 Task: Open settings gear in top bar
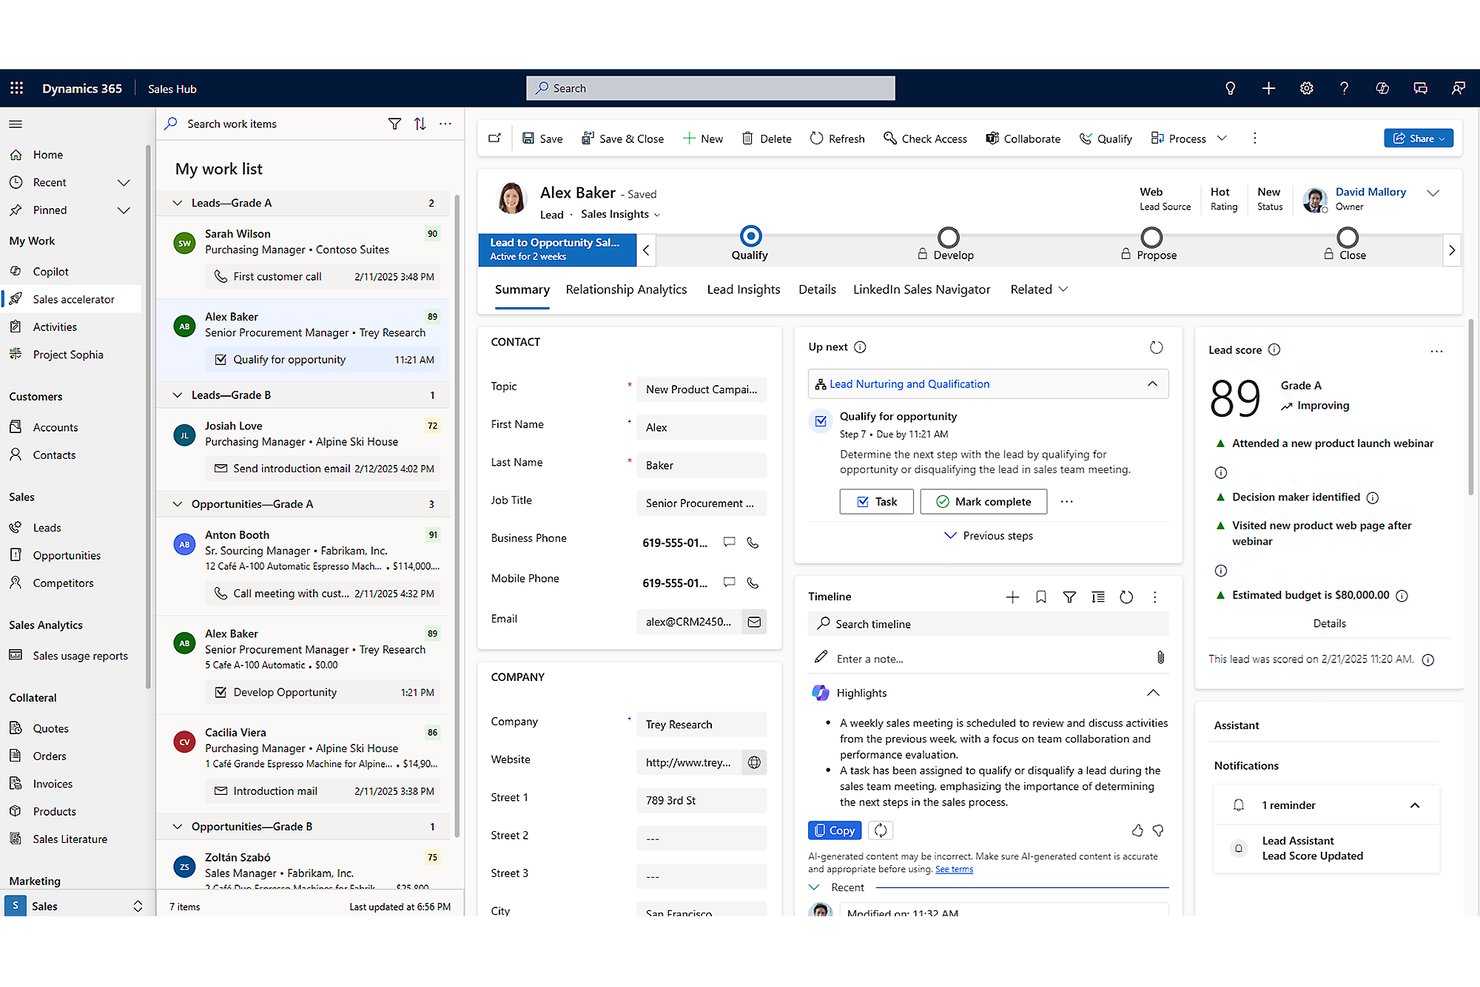click(x=1306, y=88)
